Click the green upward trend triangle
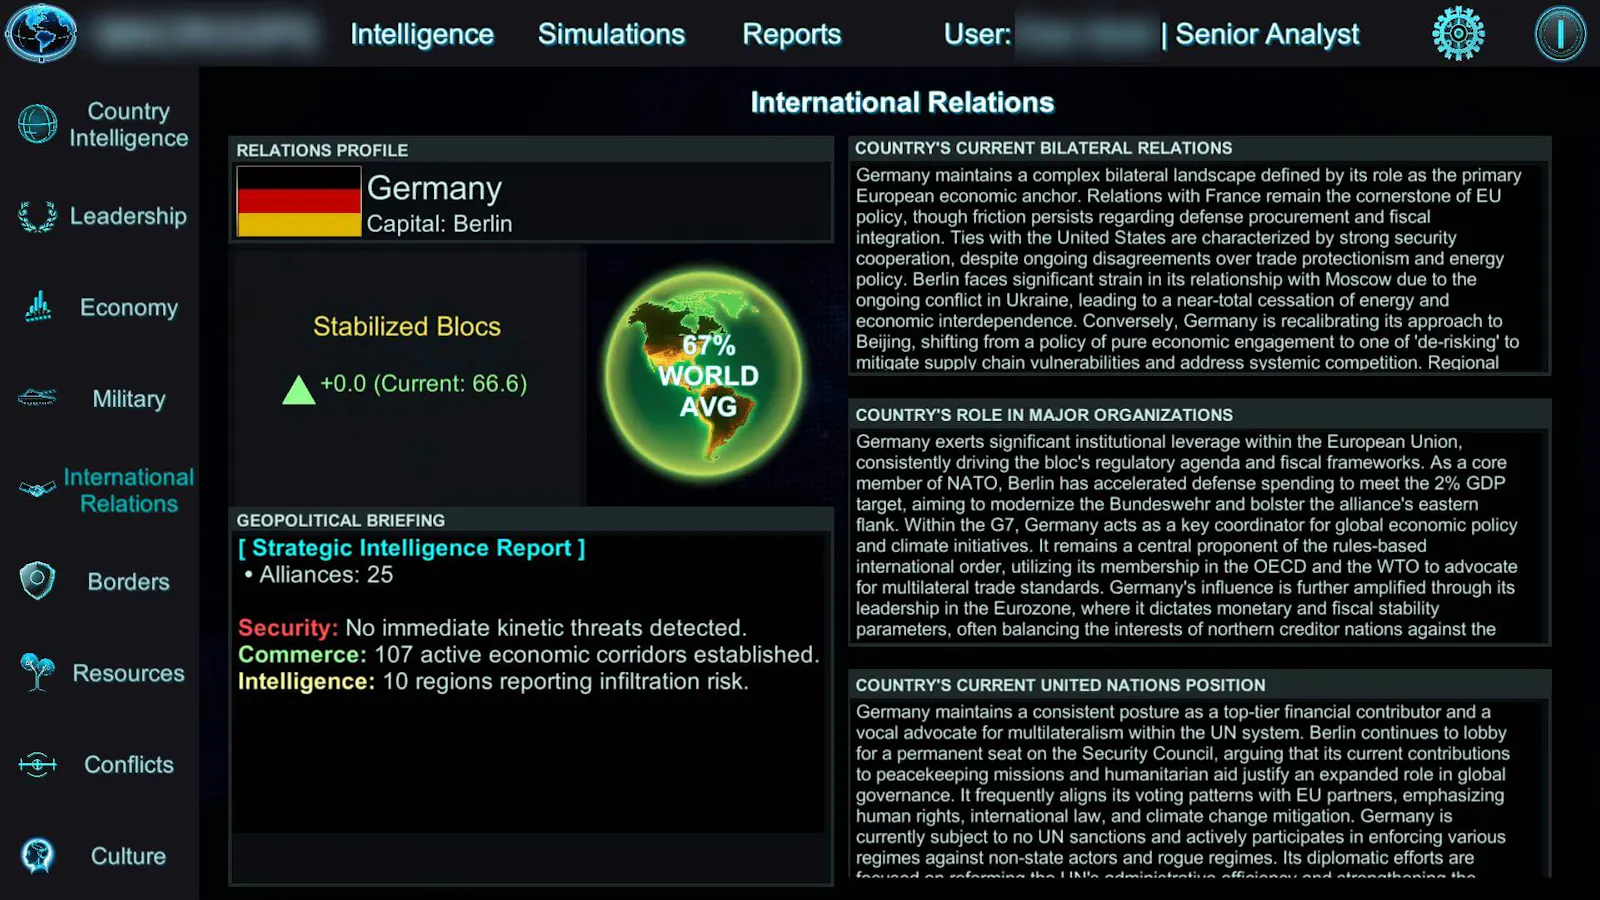The height and width of the screenshot is (900, 1600). point(299,389)
